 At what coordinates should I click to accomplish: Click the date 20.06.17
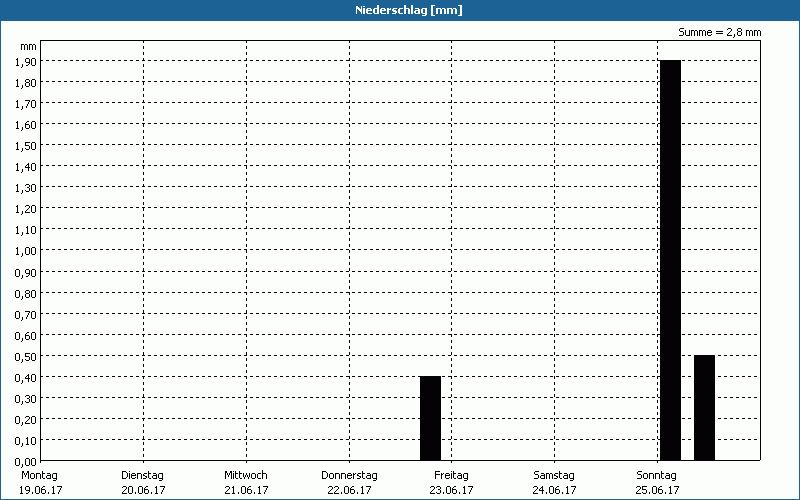pos(143,490)
